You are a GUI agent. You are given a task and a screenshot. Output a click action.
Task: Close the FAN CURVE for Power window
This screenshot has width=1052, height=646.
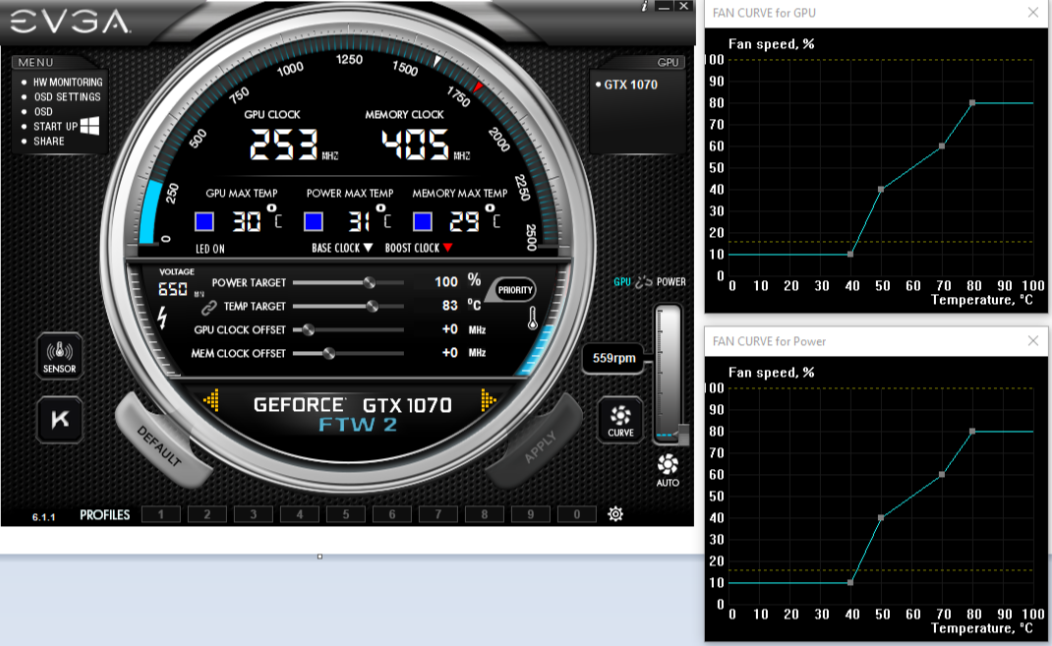pyautogui.click(x=1033, y=341)
